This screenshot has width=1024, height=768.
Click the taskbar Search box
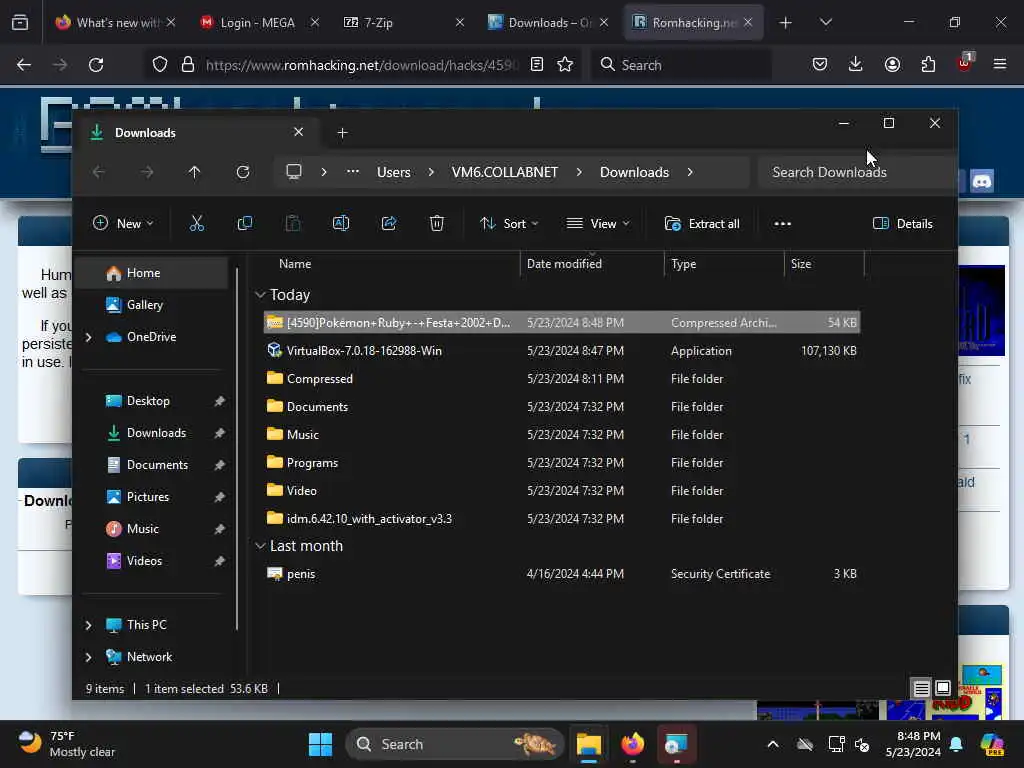[x=455, y=744]
